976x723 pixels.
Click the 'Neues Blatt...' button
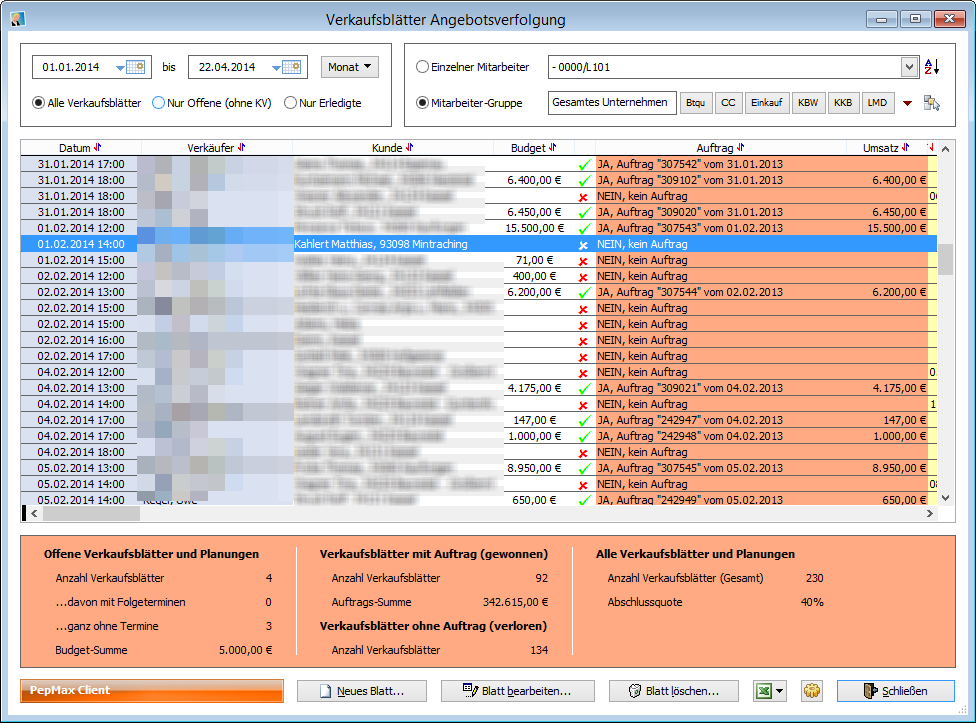coord(363,691)
